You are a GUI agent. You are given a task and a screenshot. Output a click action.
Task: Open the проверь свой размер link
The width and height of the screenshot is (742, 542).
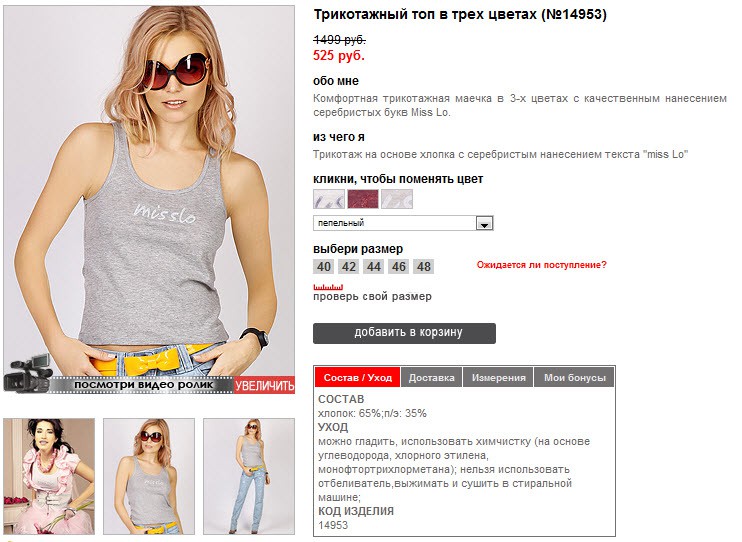(x=372, y=297)
